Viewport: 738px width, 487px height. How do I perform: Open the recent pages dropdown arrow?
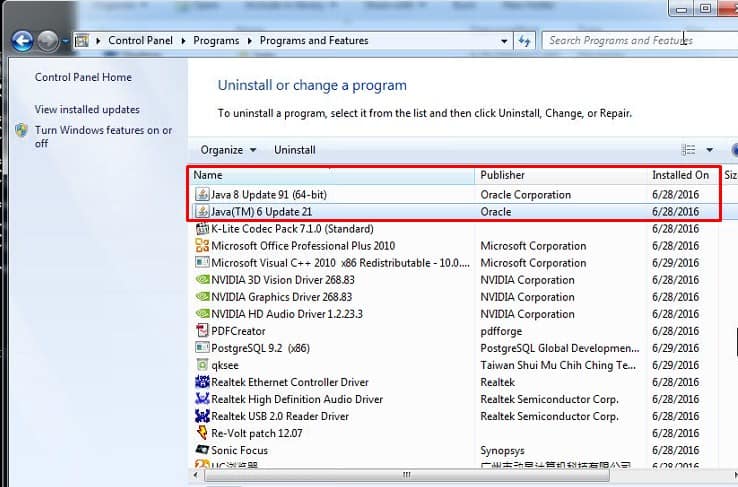coord(65,41)
